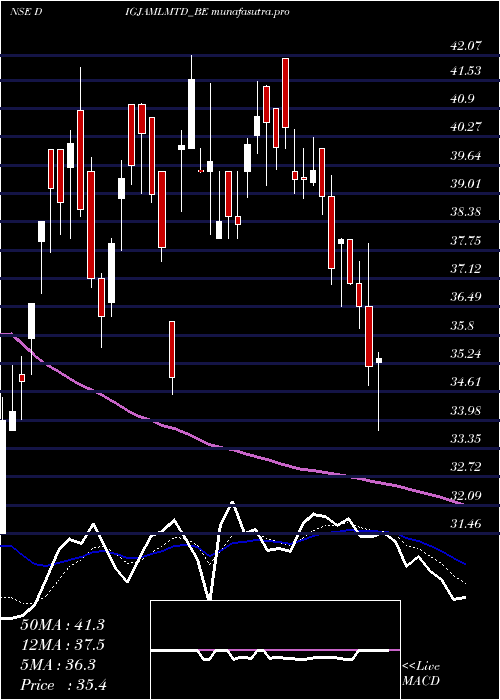Click the 35.8 price axis label

coord(463,326)
